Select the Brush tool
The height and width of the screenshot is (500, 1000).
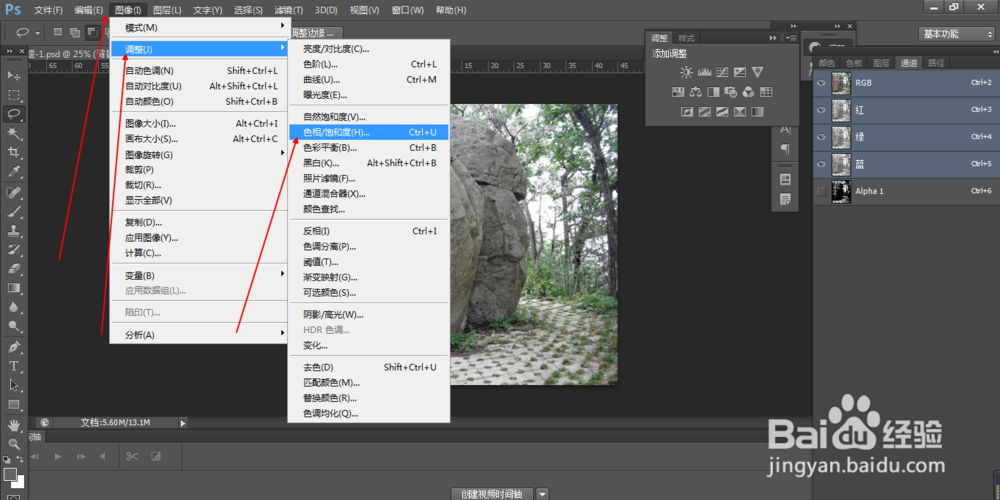coord(13,212)
